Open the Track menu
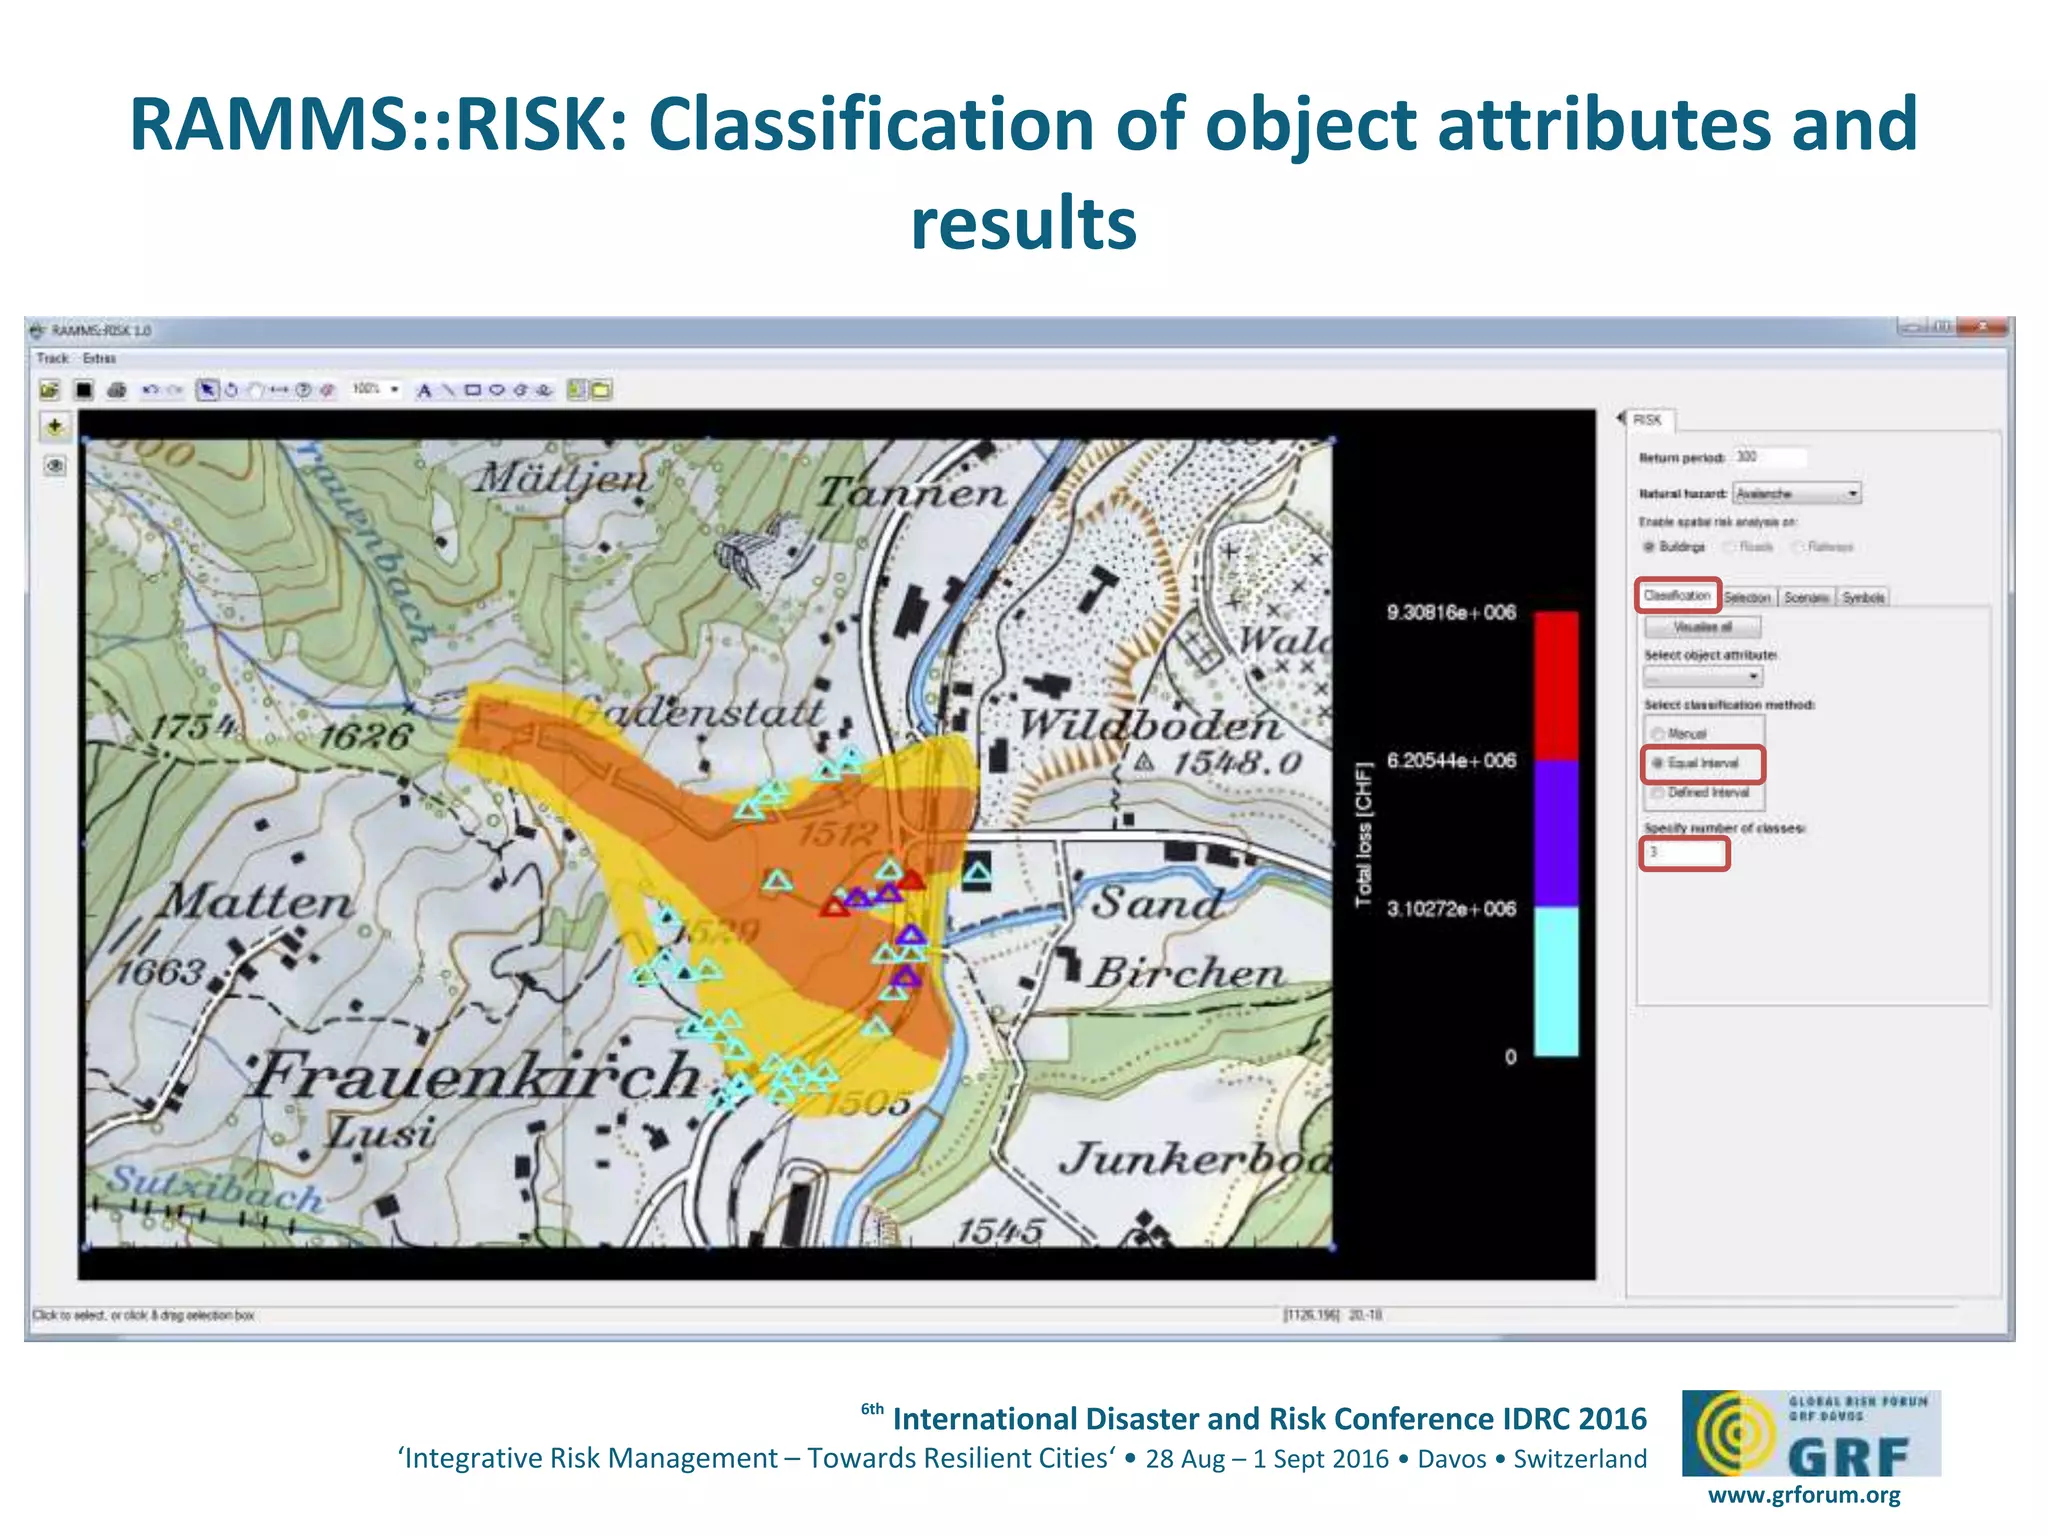 pyautogui.click(x=53, y=358)
